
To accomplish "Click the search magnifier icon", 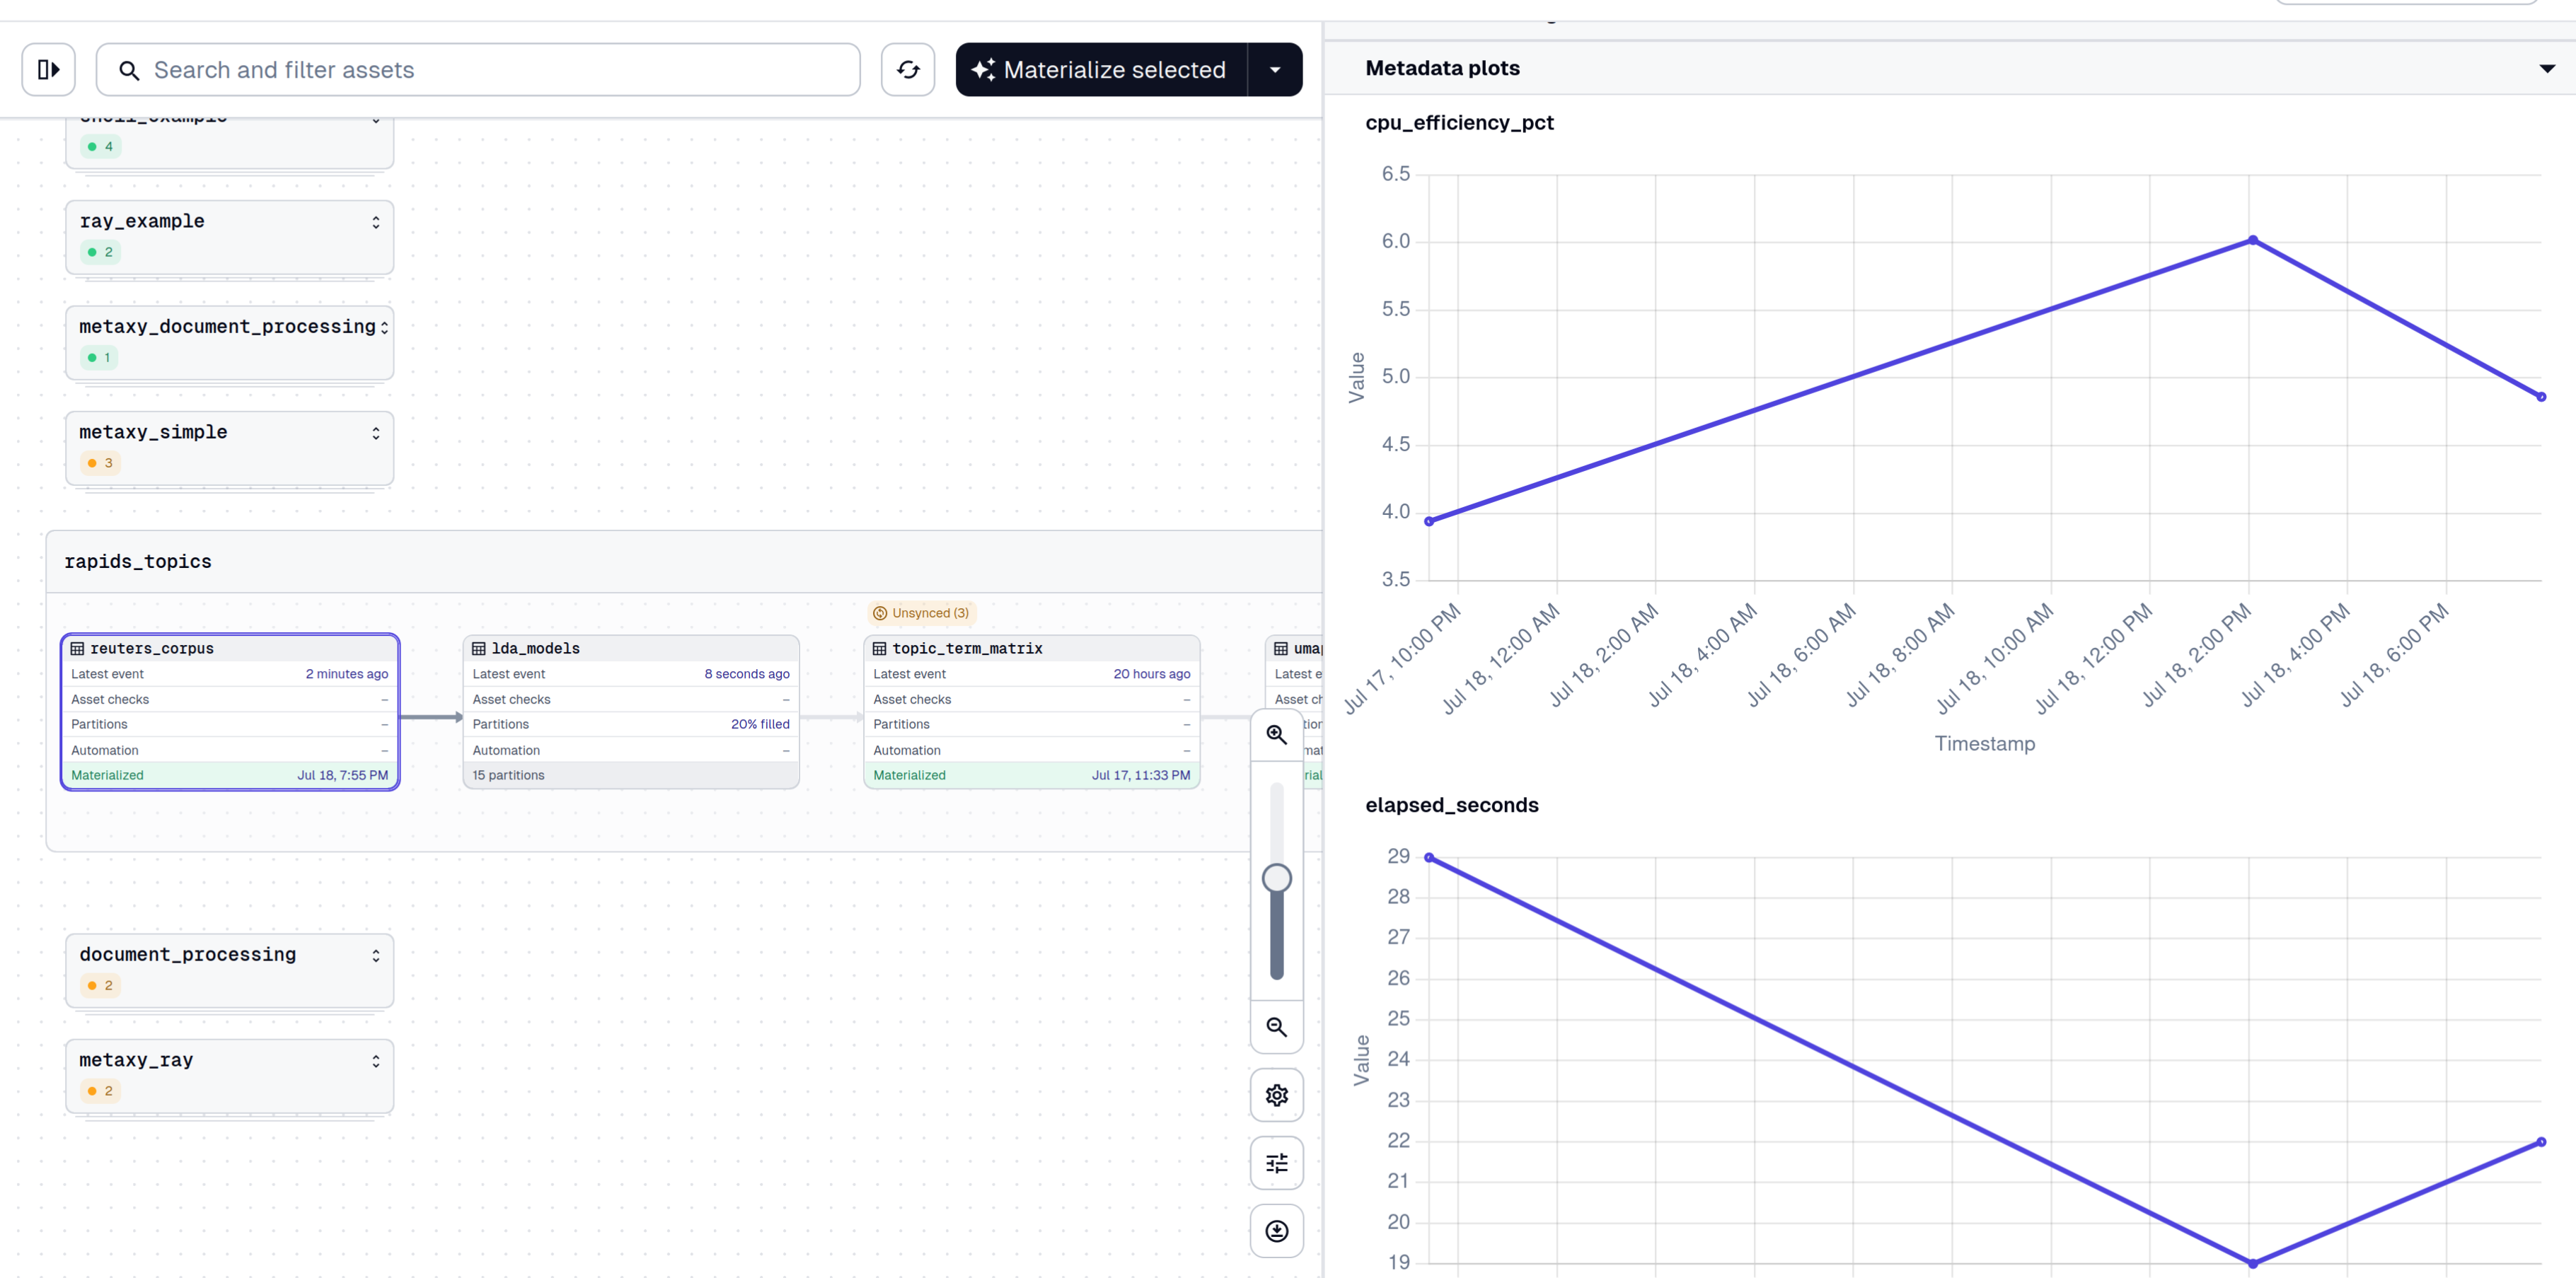I will pyautogui.click(x=129, y=71).
